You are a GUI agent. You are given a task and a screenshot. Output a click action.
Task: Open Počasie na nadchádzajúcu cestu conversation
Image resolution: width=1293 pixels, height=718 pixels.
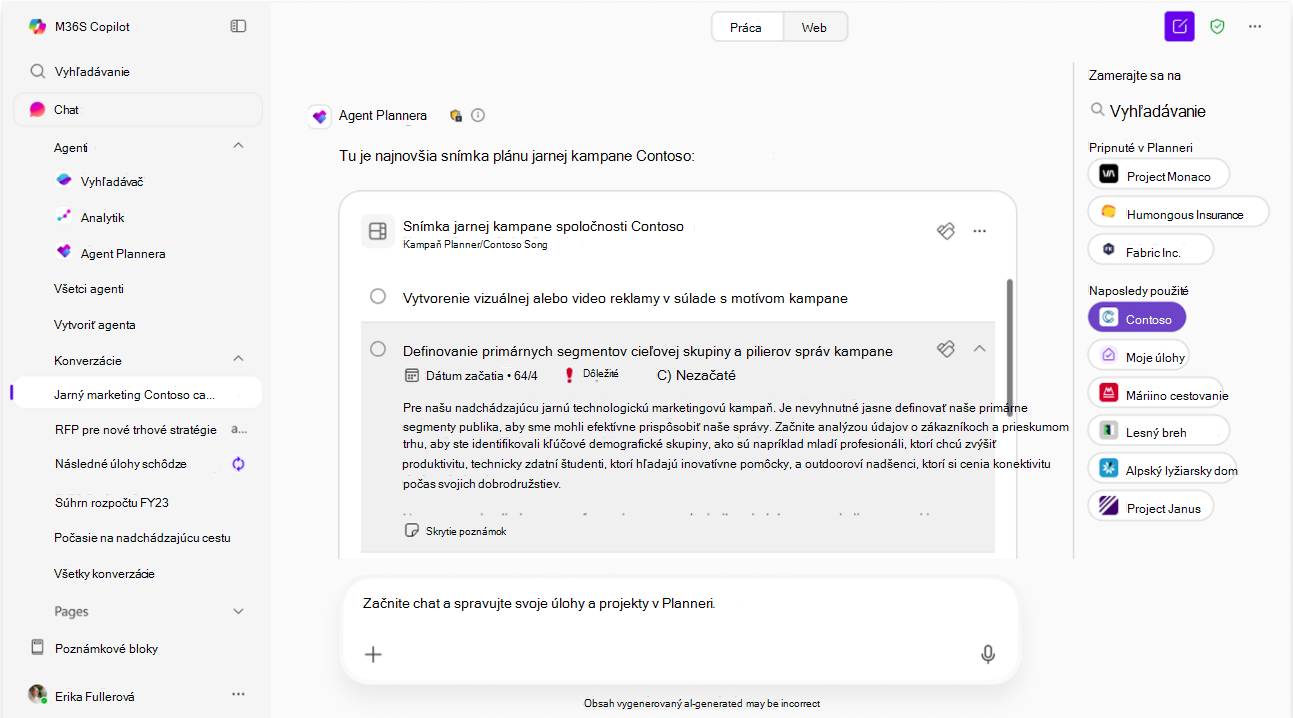[x=142, y=538]
